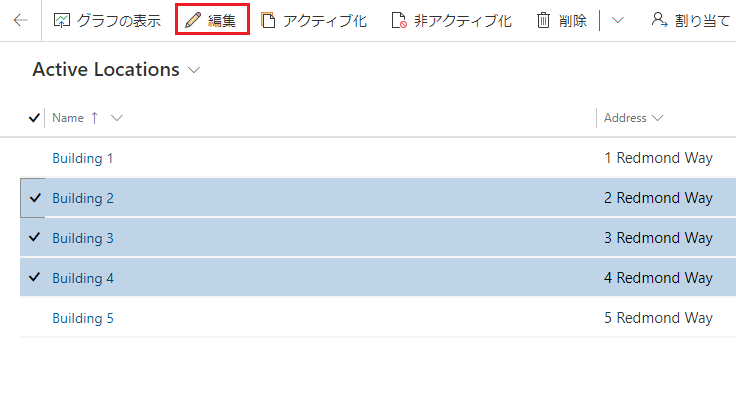The width and height of the screenshot is (736, 401).
Task: Deselect the Building 3 row checkmark
Action: coord(36,238)
